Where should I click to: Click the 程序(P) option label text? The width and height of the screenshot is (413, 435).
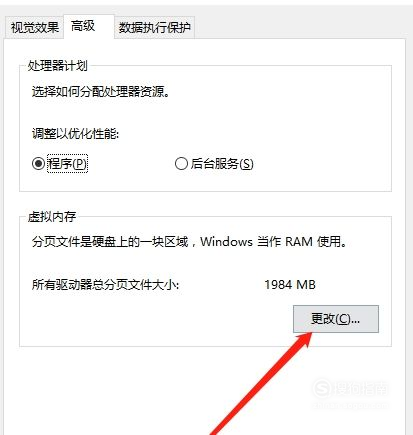(67, 164)
